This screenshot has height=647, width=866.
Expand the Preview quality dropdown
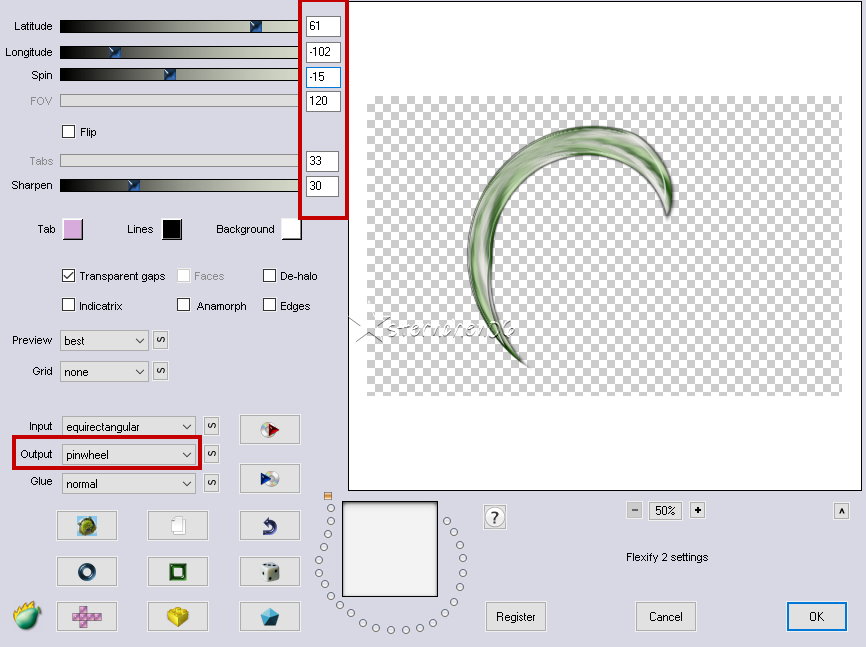104,341
